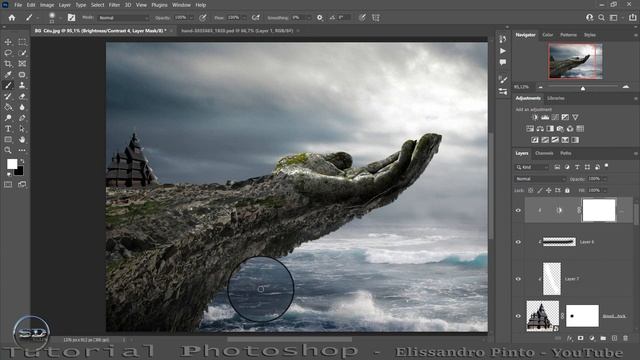
Task: Click the Navigator zoom-out button
Action: click(540, 87)
